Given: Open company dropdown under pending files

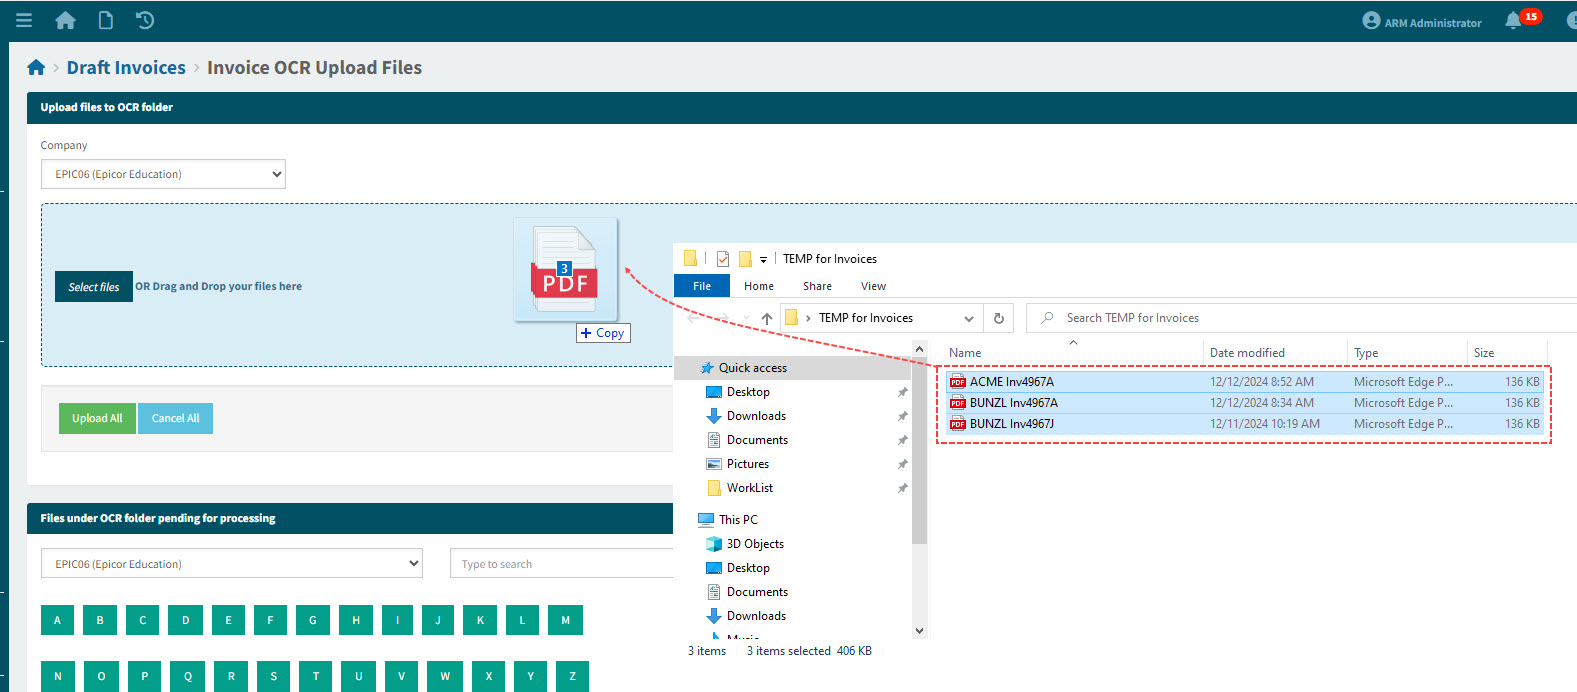Looking at the screenshot, I should click(231, 564).
